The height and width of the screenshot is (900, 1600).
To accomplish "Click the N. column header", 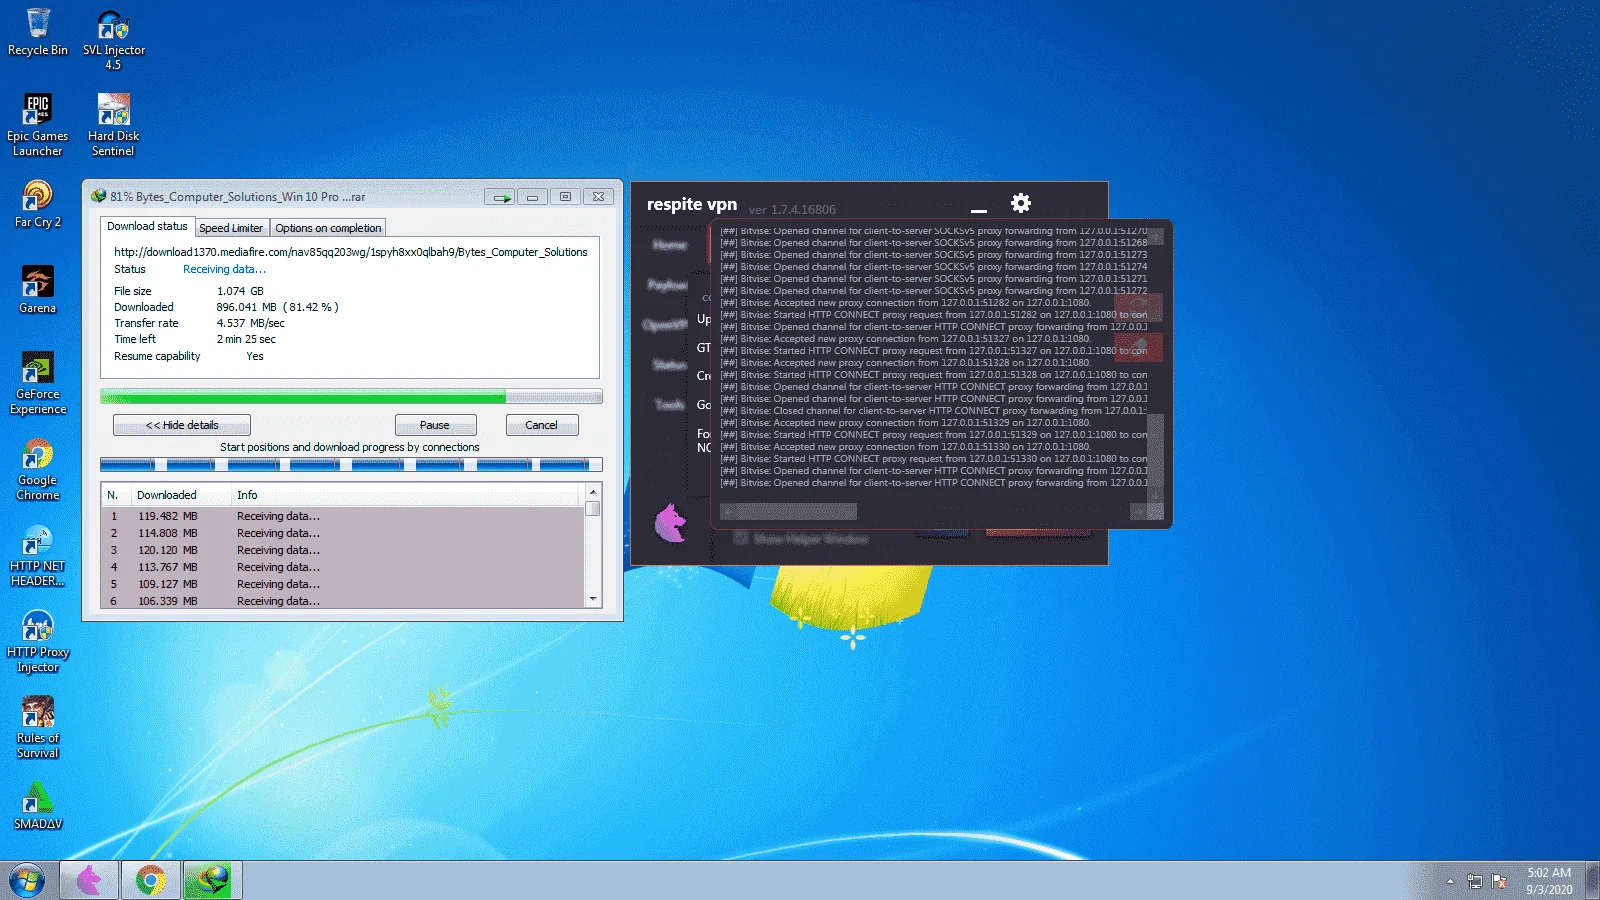I will tap(115, 495).
